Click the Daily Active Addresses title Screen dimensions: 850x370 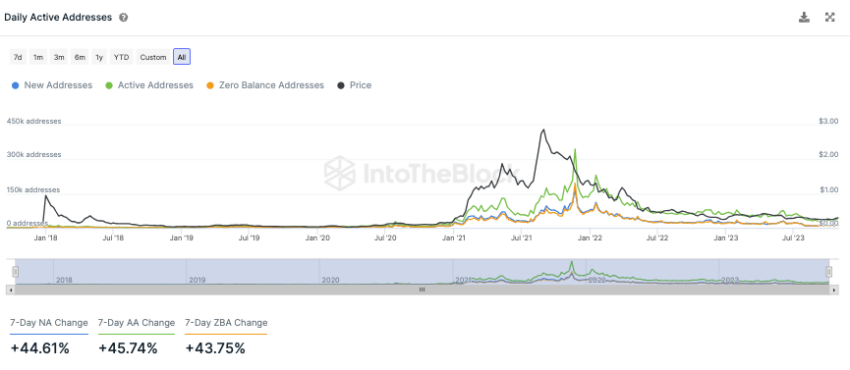58,17
